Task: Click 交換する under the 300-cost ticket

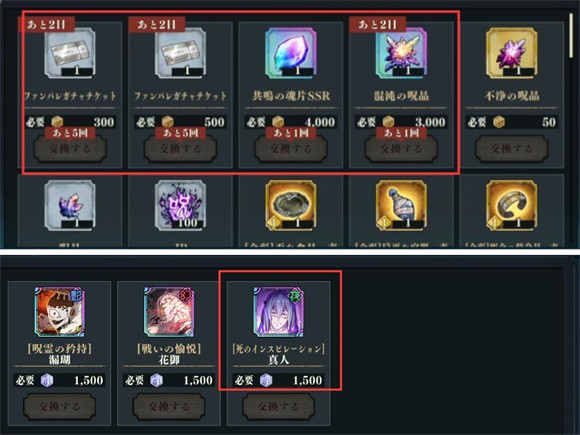Action: pos(70,149)
